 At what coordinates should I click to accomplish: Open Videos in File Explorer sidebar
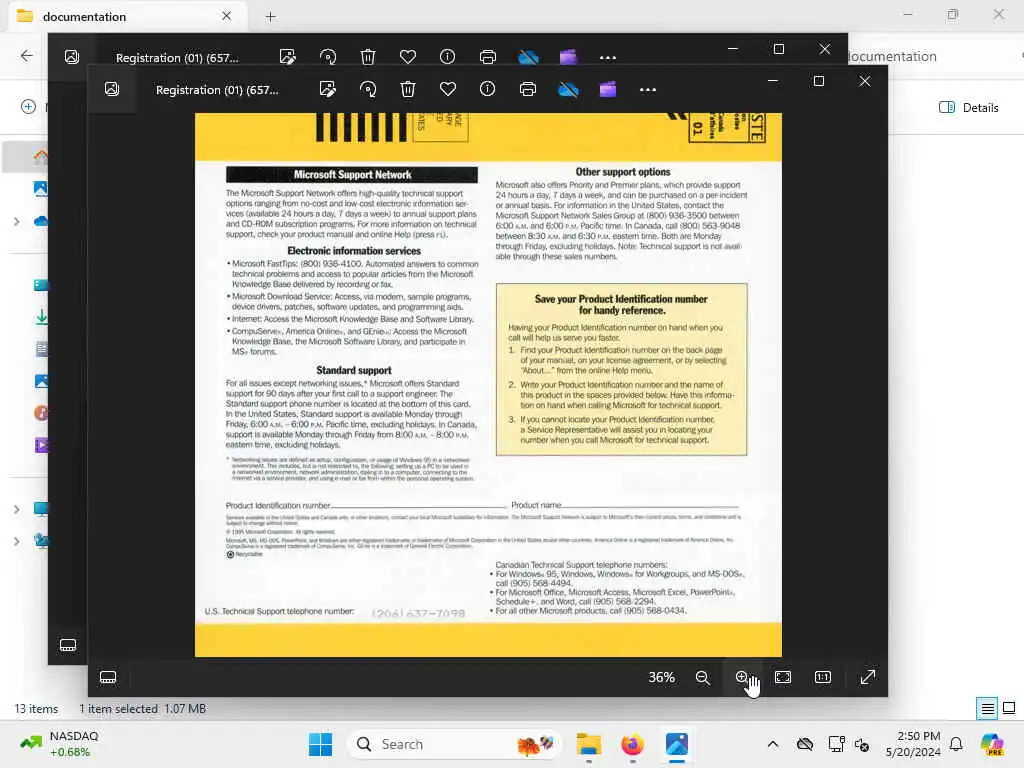pos(41,445)
